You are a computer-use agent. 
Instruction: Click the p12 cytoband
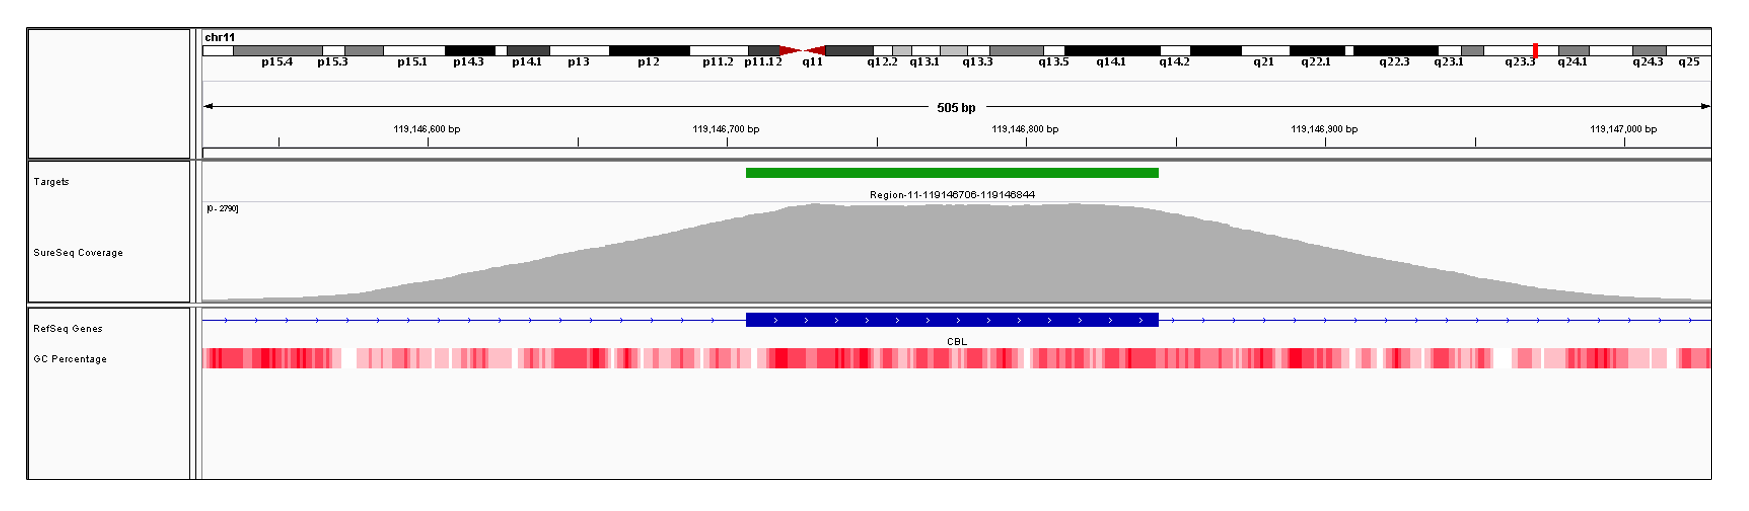coord(649,50)
